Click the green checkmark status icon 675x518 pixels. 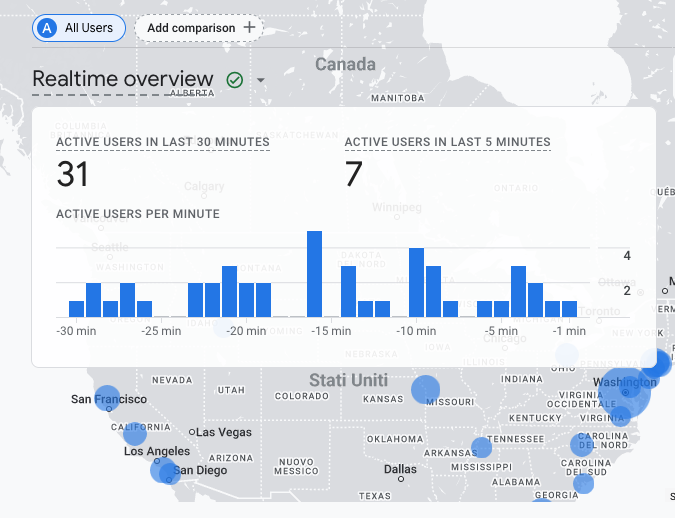pyautogui.click(x=235, y=80)
